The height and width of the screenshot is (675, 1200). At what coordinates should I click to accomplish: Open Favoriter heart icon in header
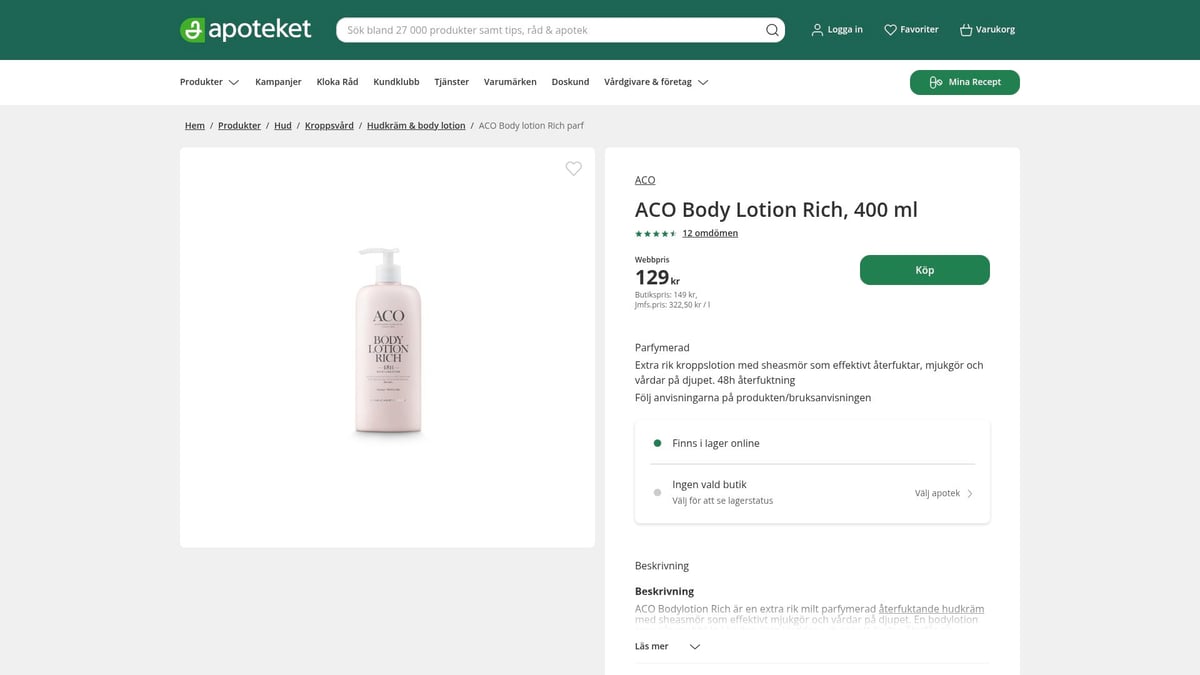tap(890, 30)
